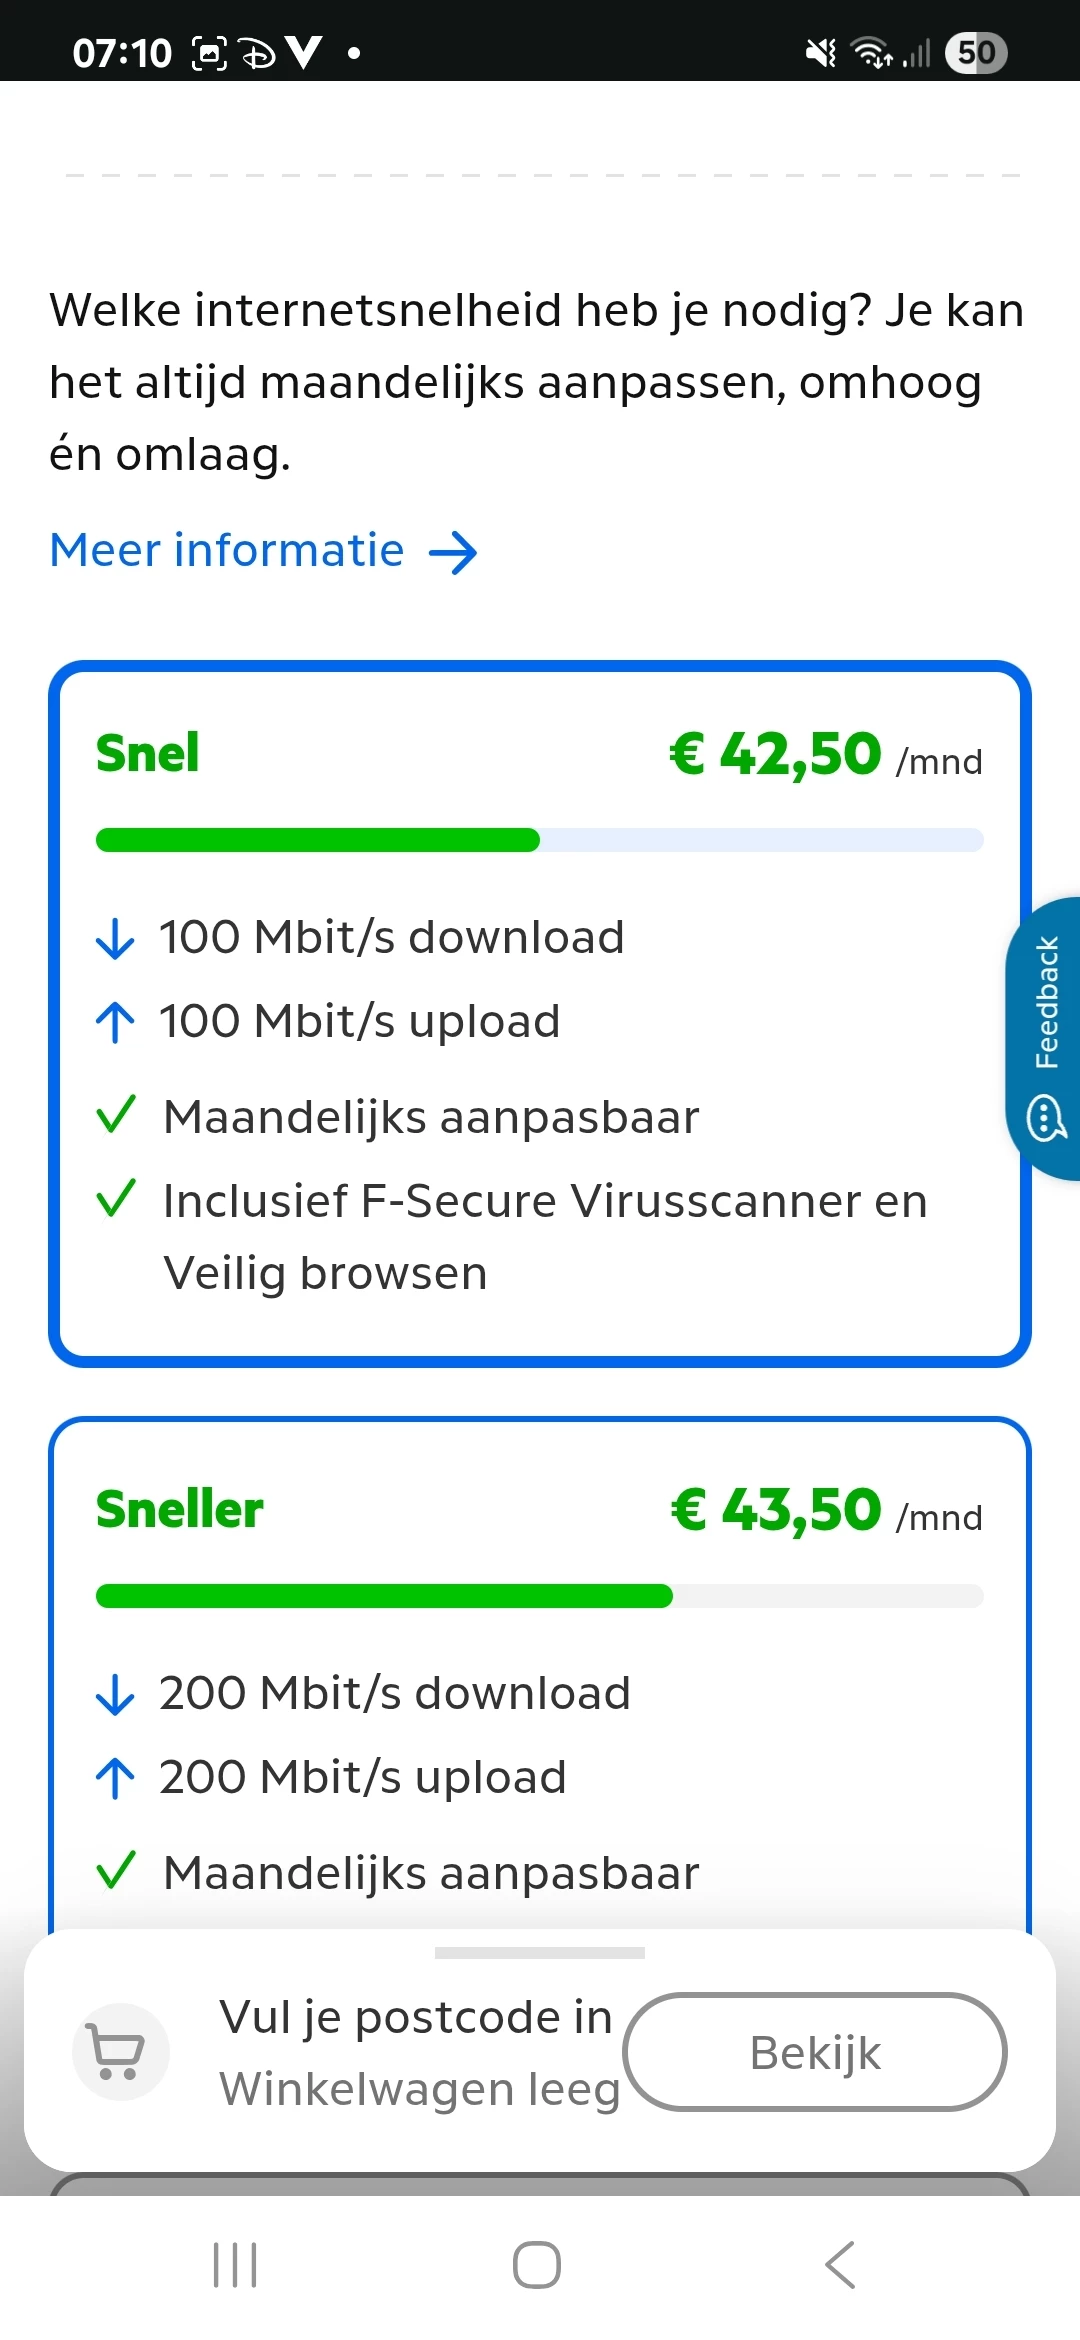The width and height of the screenshot is (1080, 2340).
Task: Tap the Vul je postcode in text
Action: pos(415,2017)
